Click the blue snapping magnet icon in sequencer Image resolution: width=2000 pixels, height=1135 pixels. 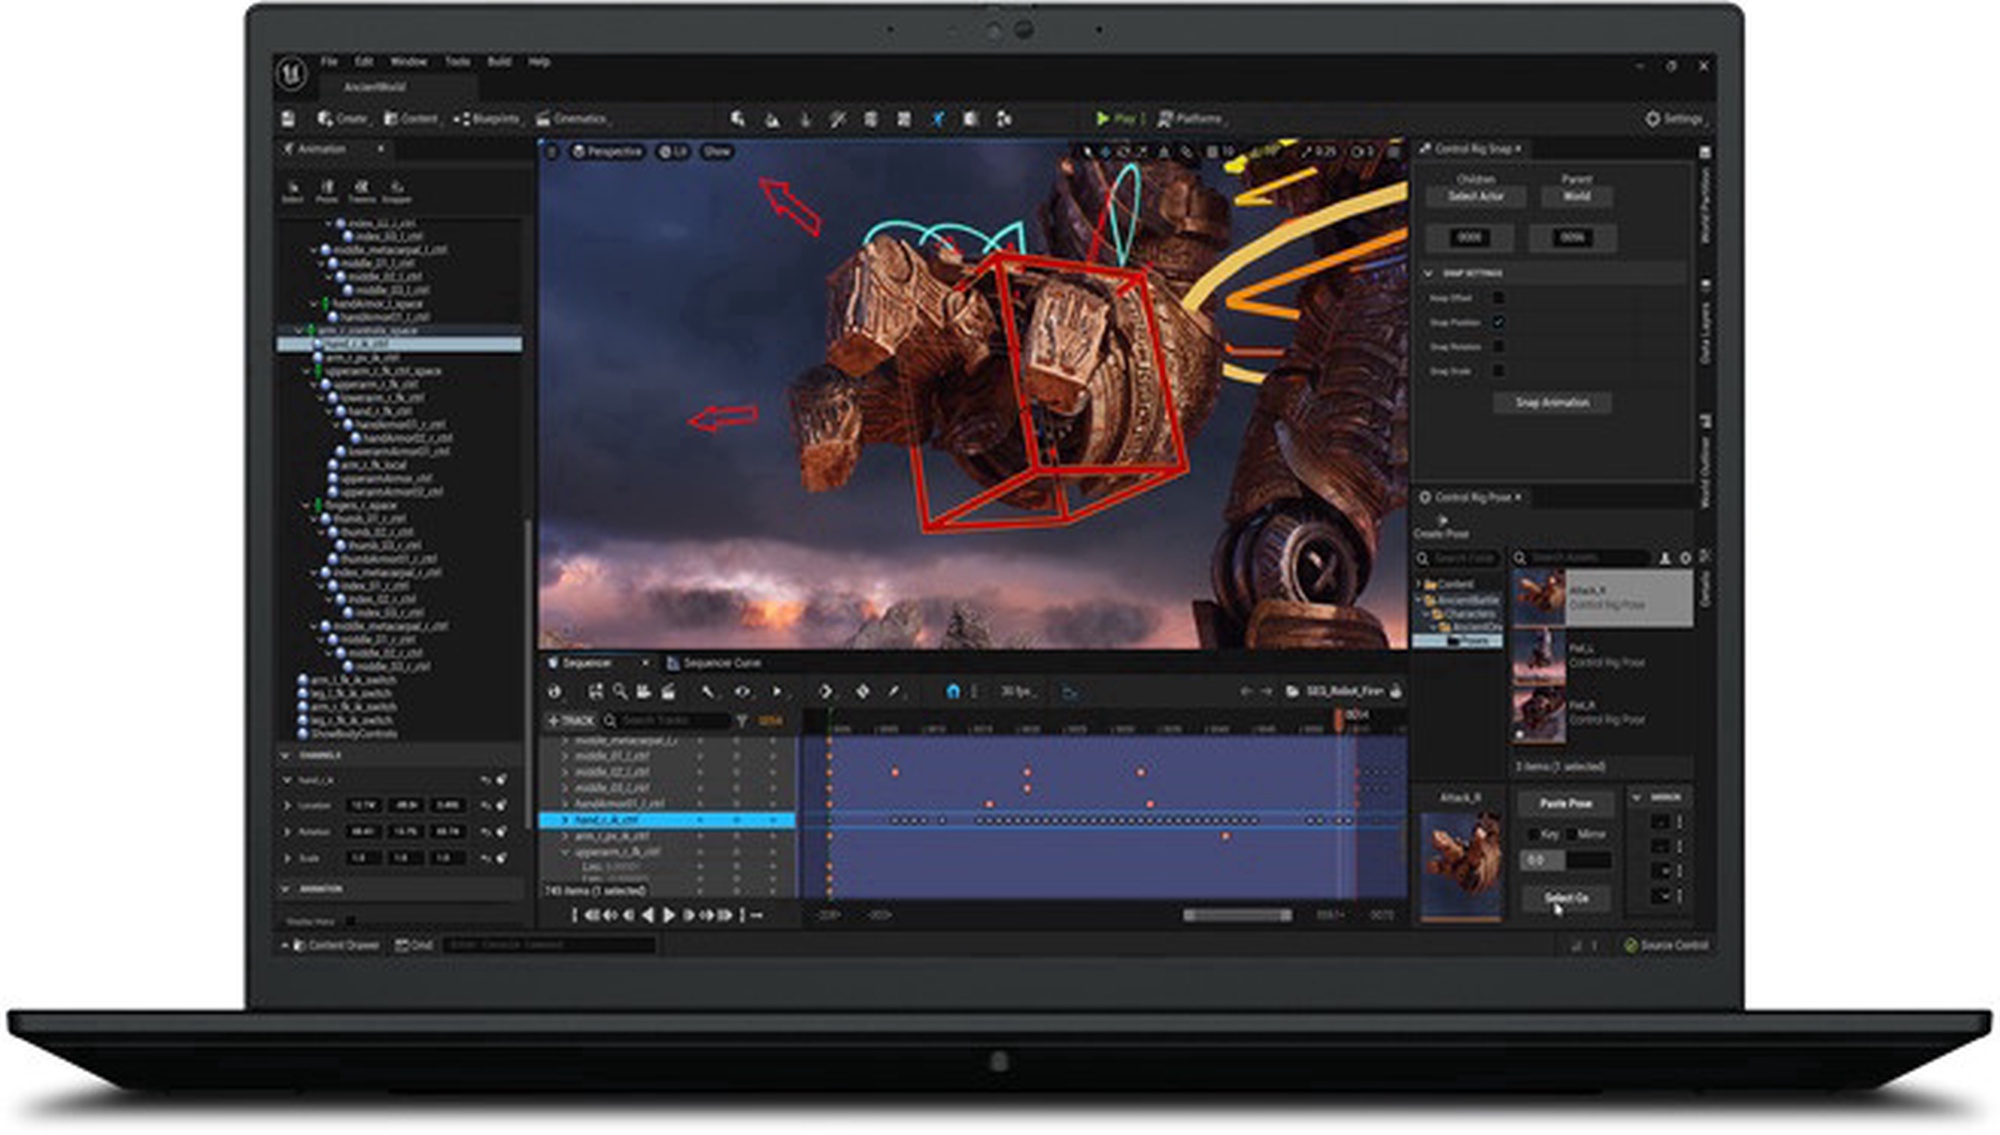tap(952, 692)
